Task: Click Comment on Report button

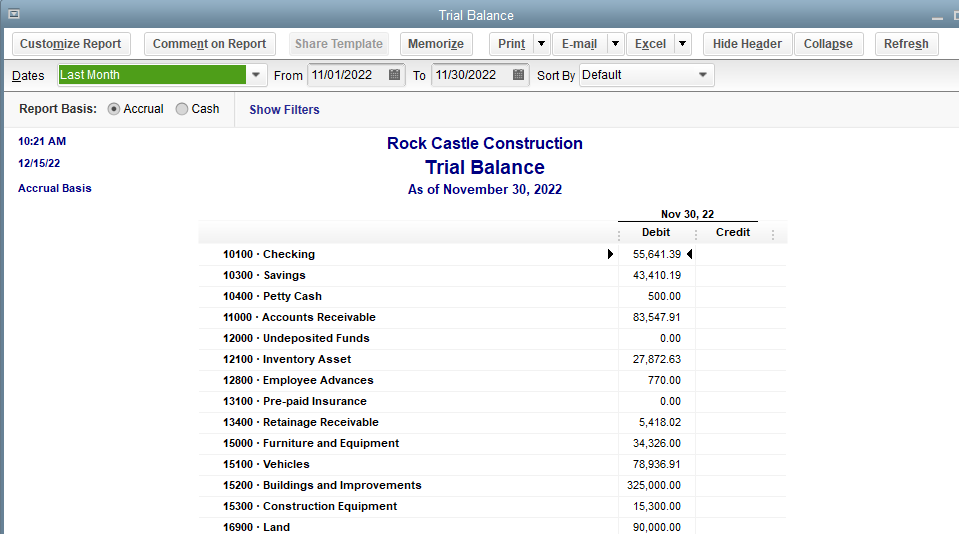Action: [209, 44]
